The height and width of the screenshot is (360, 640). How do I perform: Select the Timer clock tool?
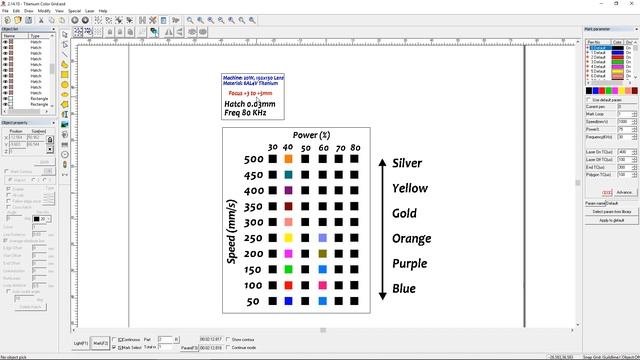click(64, 154)
